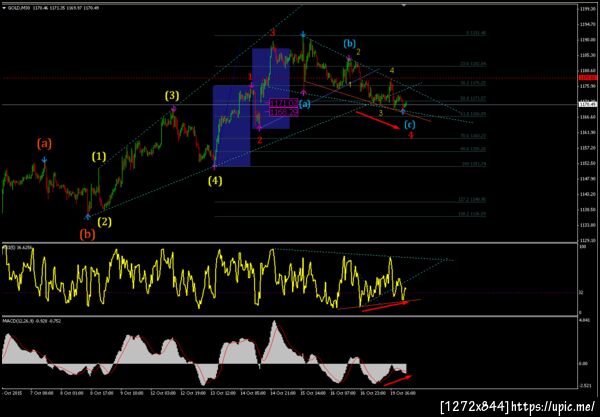Click the magenta arrow marker at yellow (3)
600x417 pixels.
[x=173, y=109]
